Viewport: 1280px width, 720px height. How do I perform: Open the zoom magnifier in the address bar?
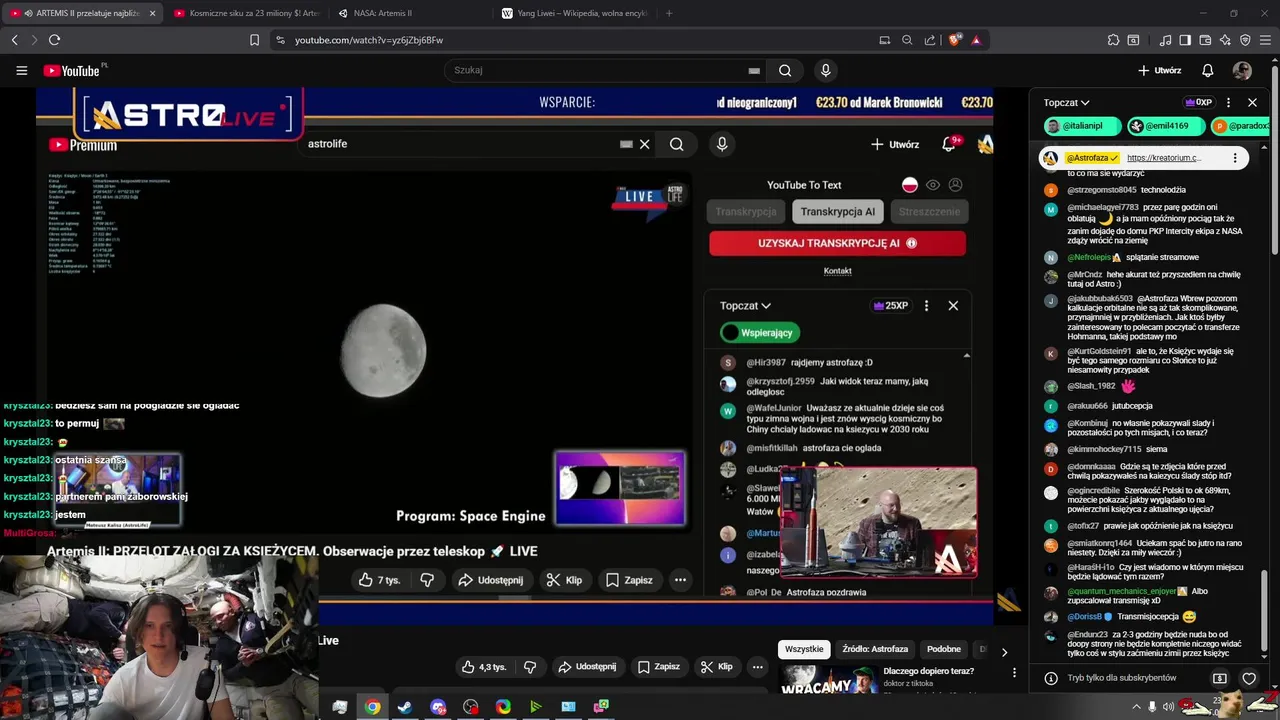pos(907,40)
